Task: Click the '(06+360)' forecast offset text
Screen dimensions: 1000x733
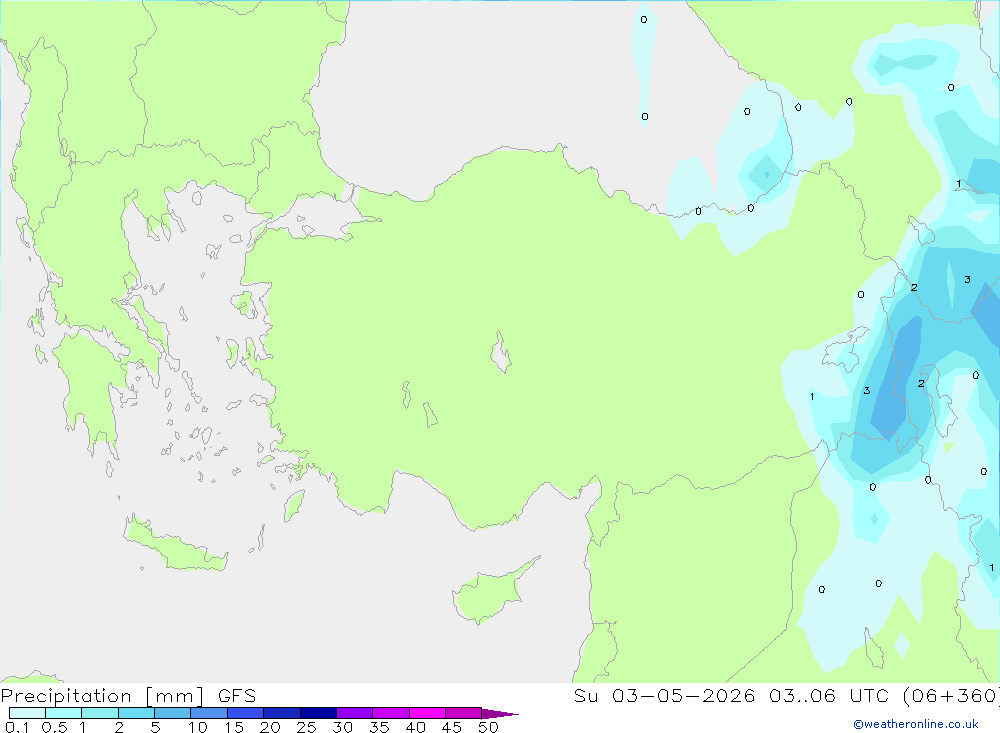Action: (951, 696)
